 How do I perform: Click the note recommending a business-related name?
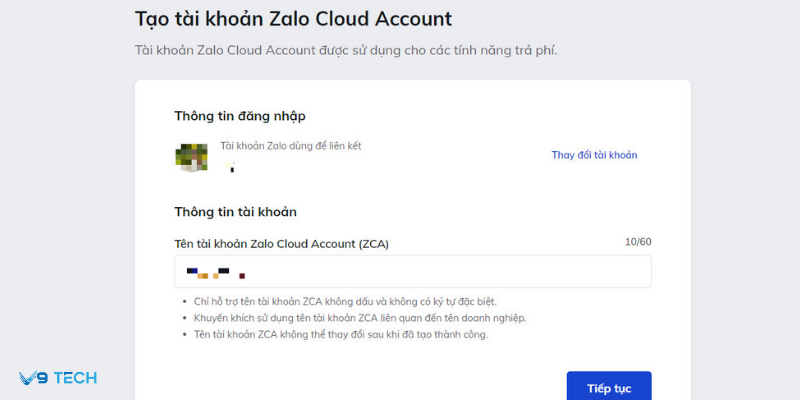tap(360, 318)
